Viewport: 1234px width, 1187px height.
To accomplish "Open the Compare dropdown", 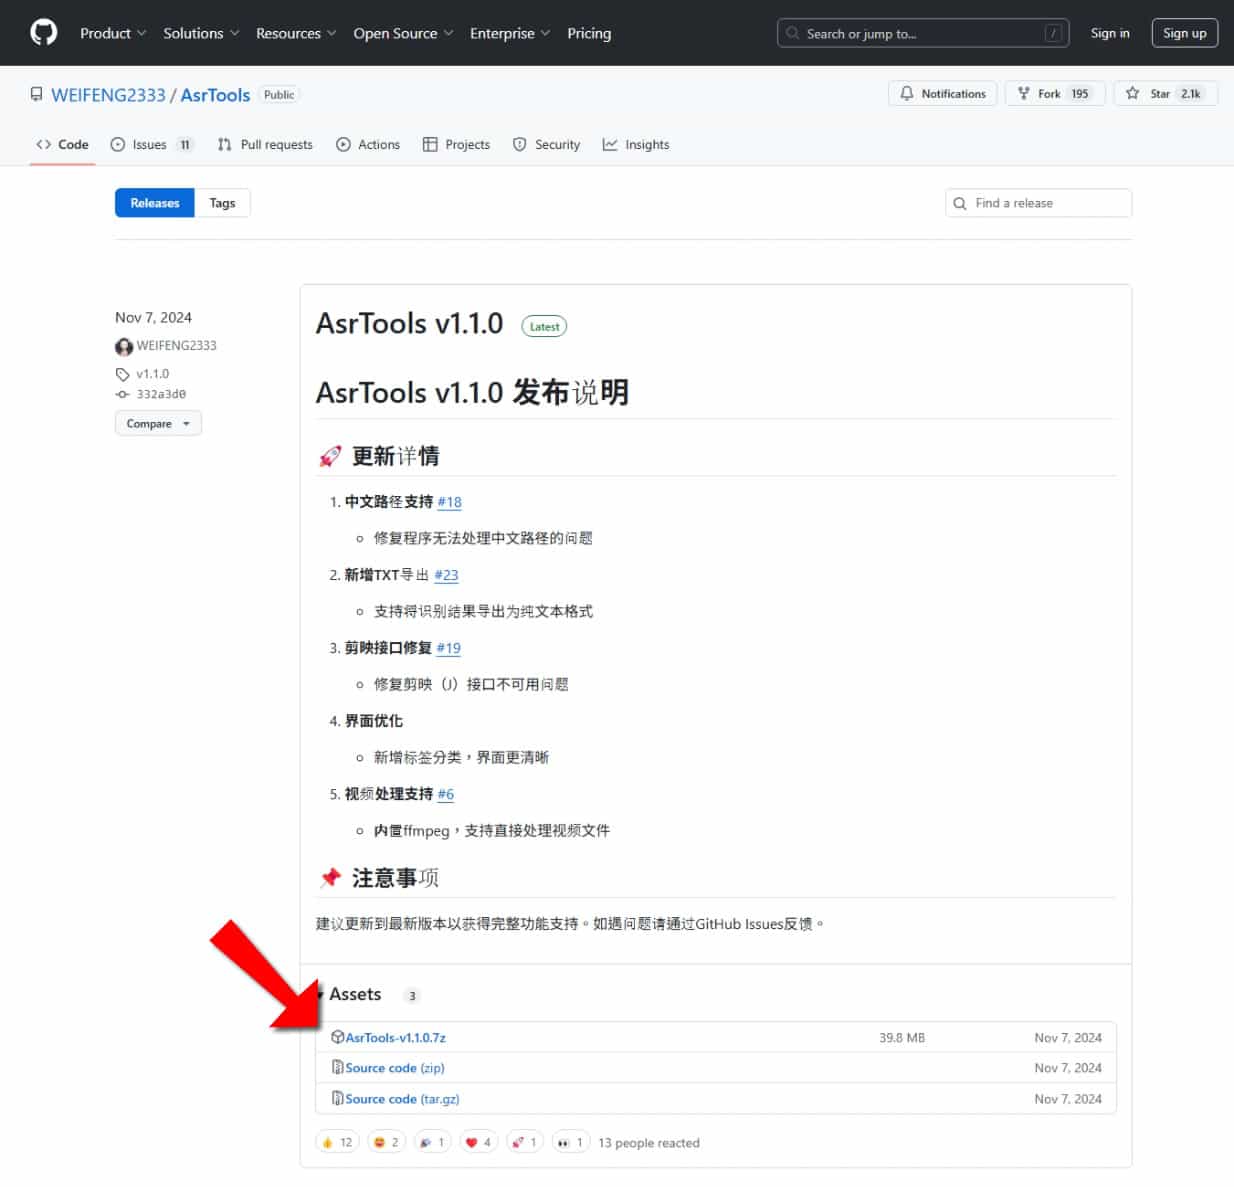I will pyautogui.click(x=158, y=424).
